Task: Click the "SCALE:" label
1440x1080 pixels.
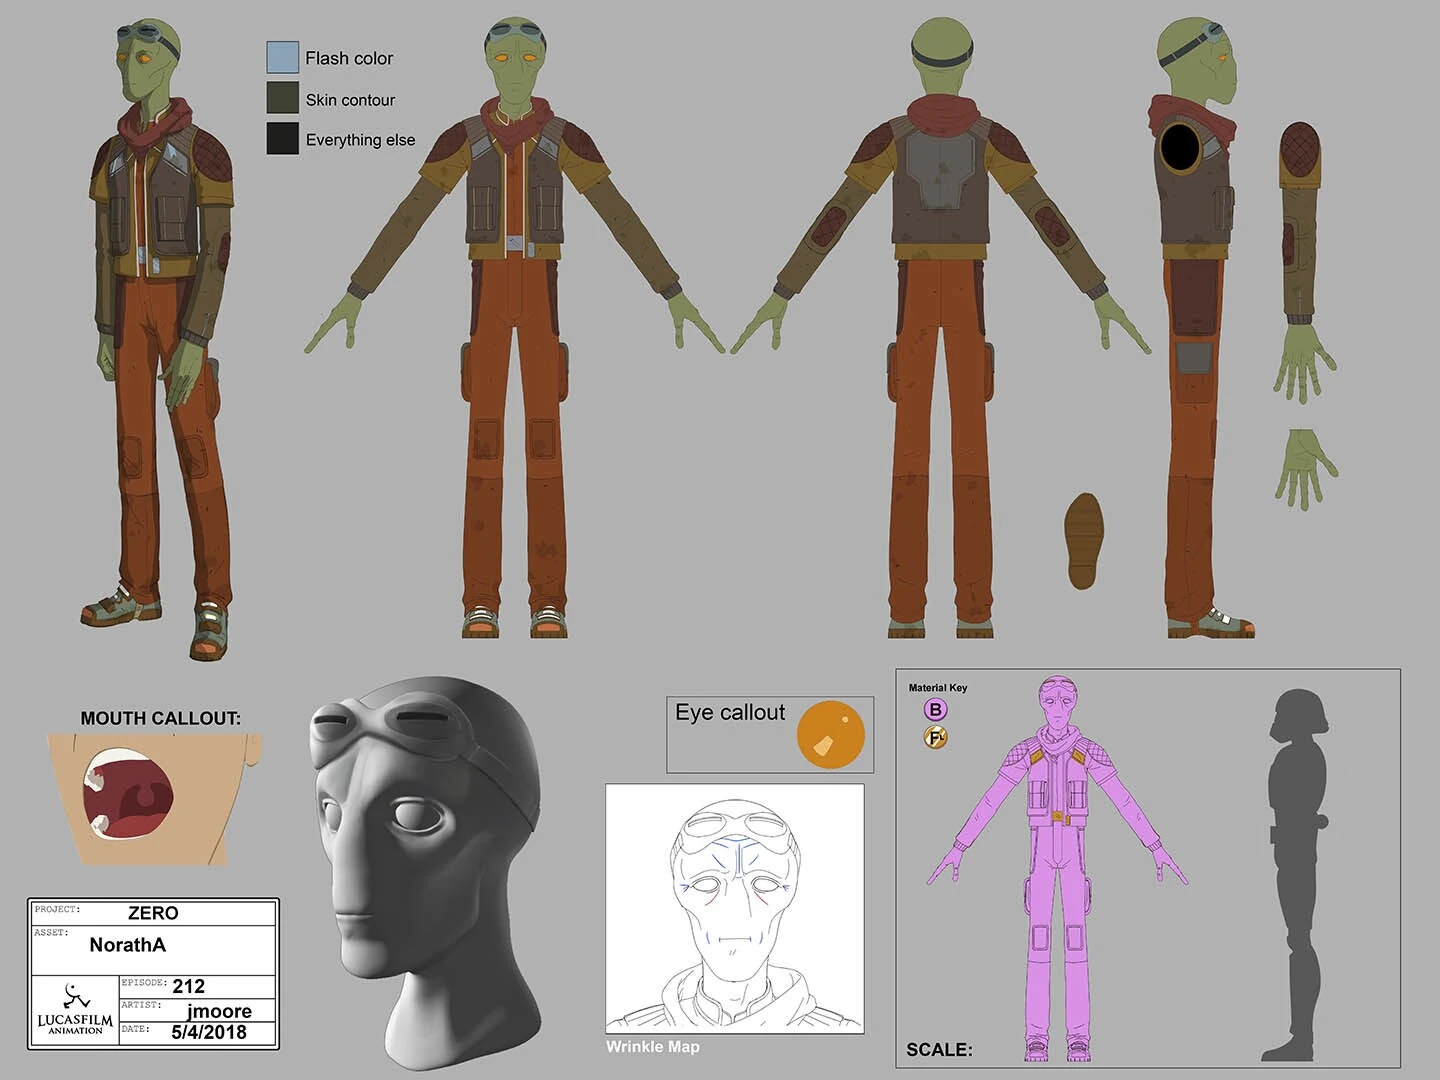Action: point(939,1049)
